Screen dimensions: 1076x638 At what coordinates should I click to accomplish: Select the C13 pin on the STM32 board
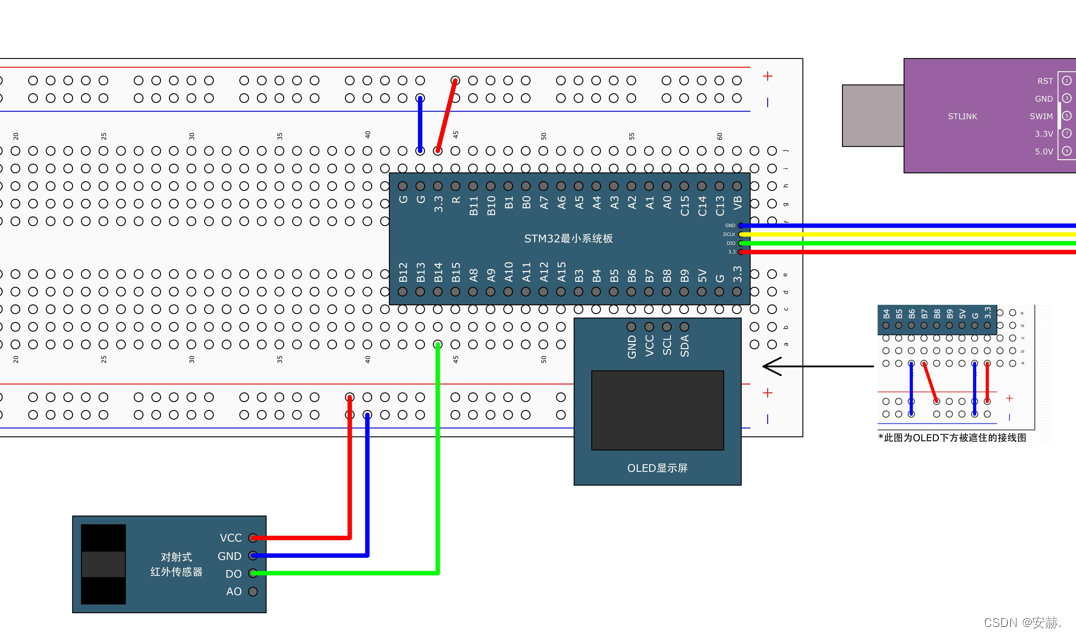719,186
